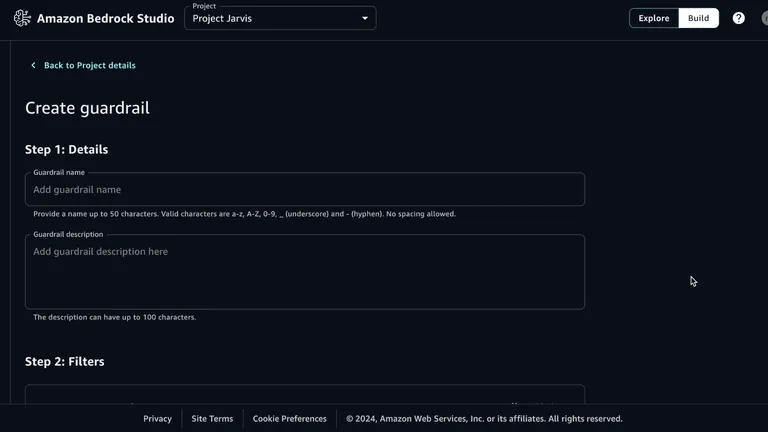The height and width of the screenshot is (432, 768).
Task: Click the Amazon Bedrock Studio logo icon
Action: point(22,18)
